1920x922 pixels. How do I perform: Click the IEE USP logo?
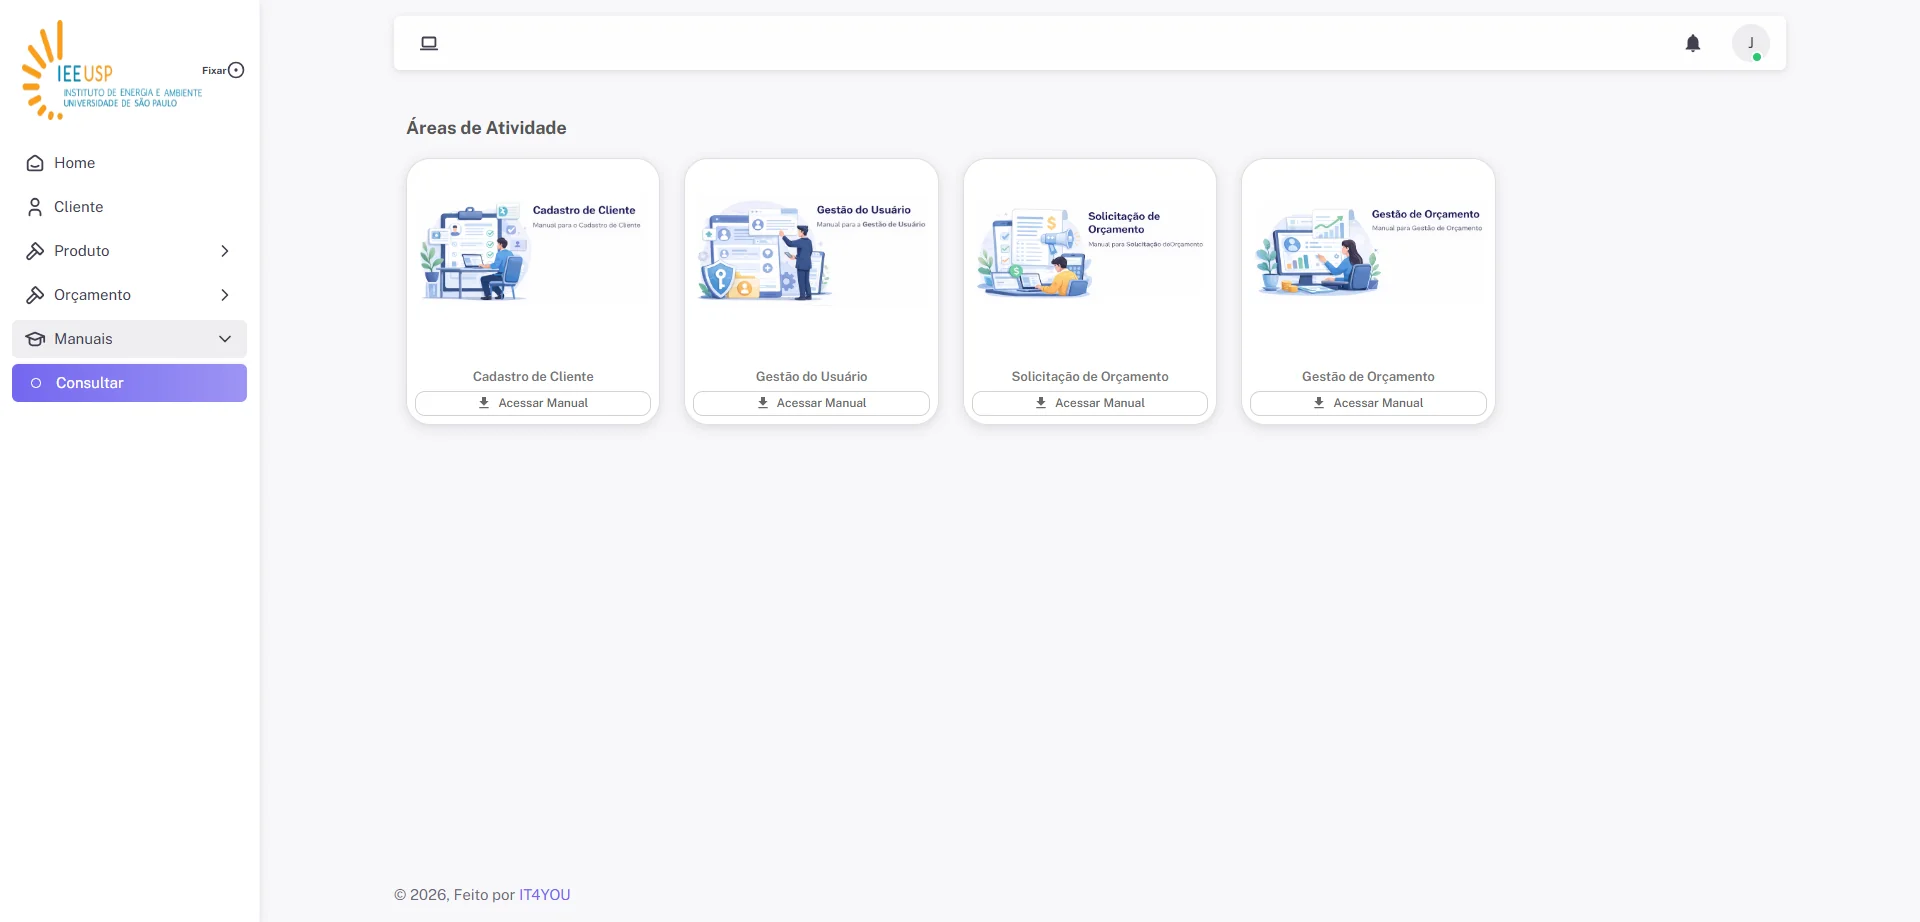[x=112, y=71]
